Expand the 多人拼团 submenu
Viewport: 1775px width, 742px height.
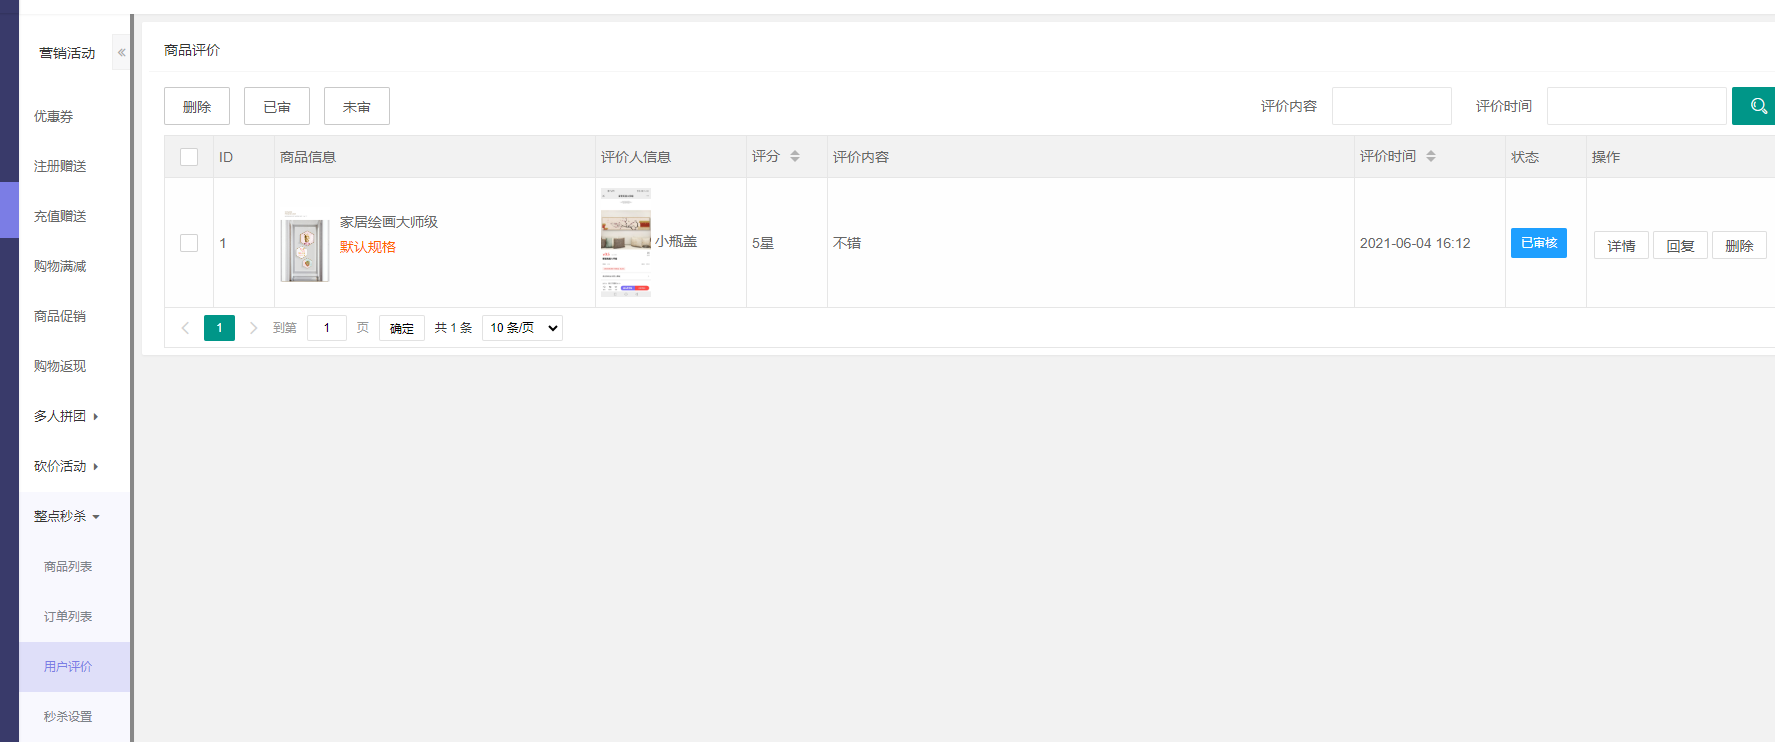pos(66,416)
